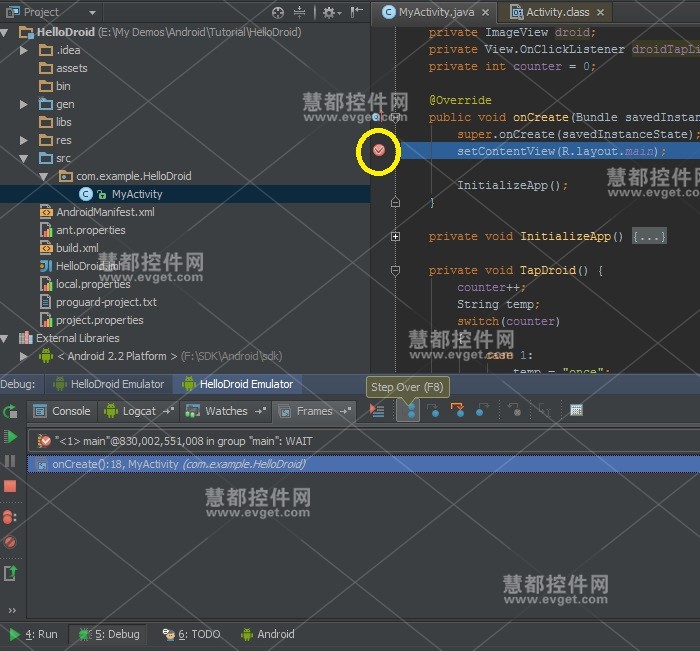
Task: Expand the res folder
Action: 24,140
